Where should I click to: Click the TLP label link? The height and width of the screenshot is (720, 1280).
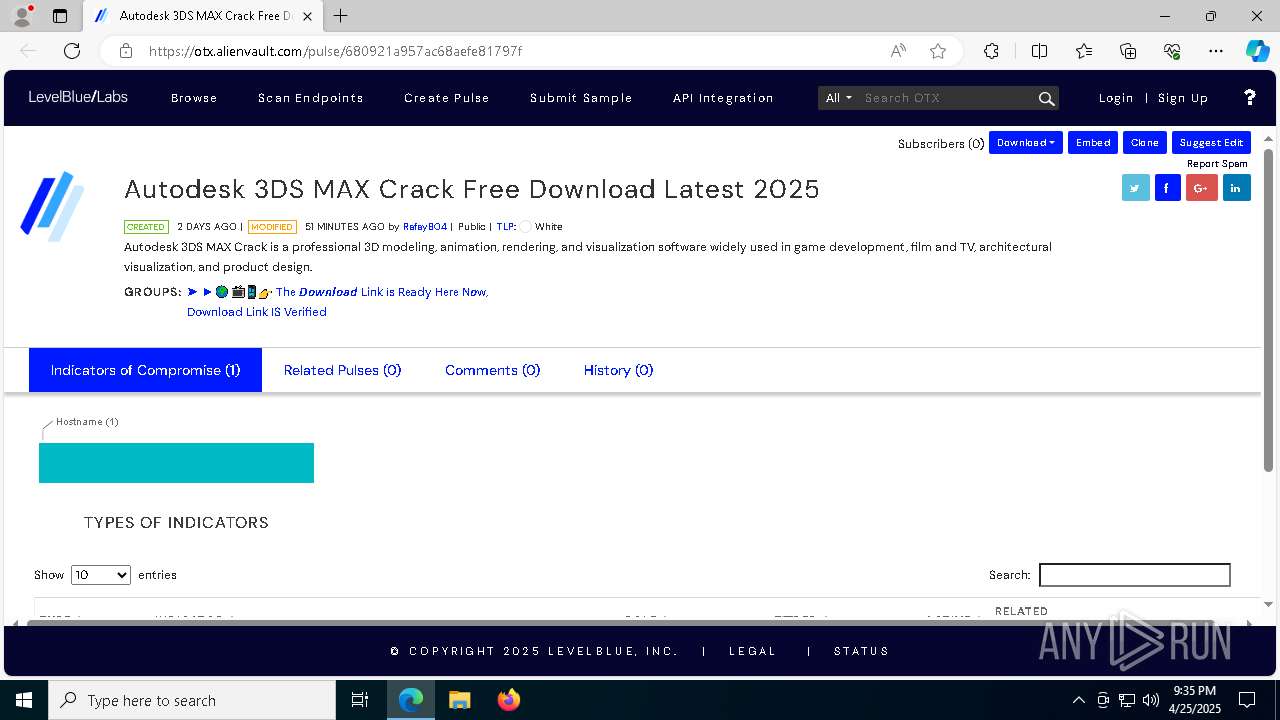click(506, 227)
